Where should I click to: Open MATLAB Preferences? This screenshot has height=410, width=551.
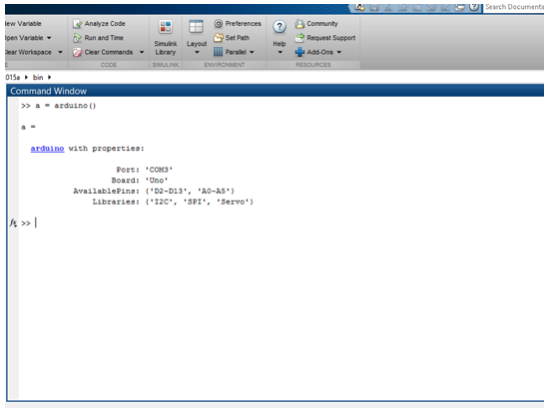(238, 24)
